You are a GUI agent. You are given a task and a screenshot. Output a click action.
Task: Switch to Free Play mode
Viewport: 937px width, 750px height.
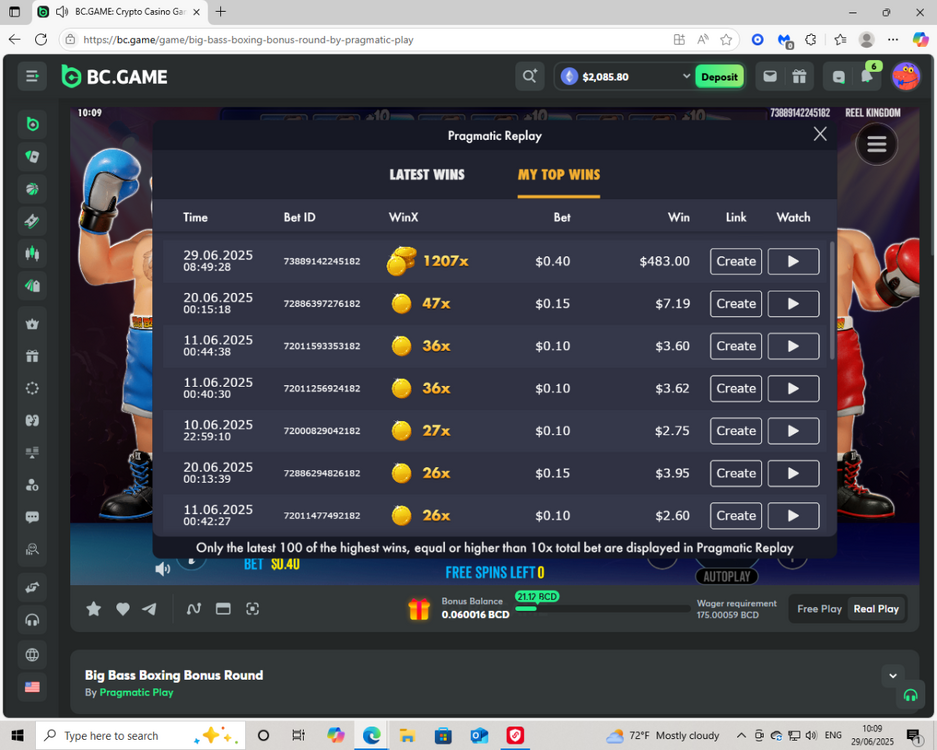pyautogui.click(x=818, y=609)
